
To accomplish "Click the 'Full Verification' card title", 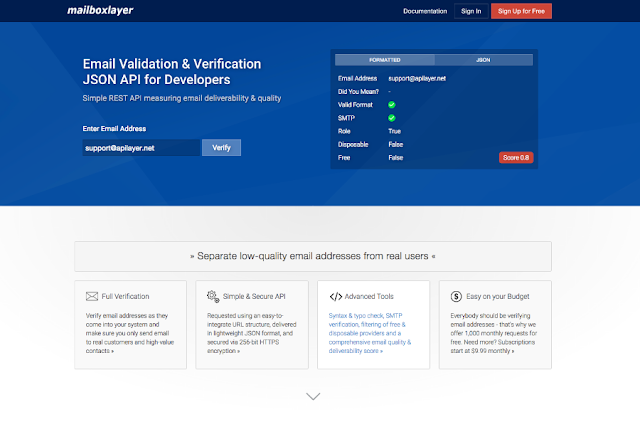I will click(x=125, y=296).
